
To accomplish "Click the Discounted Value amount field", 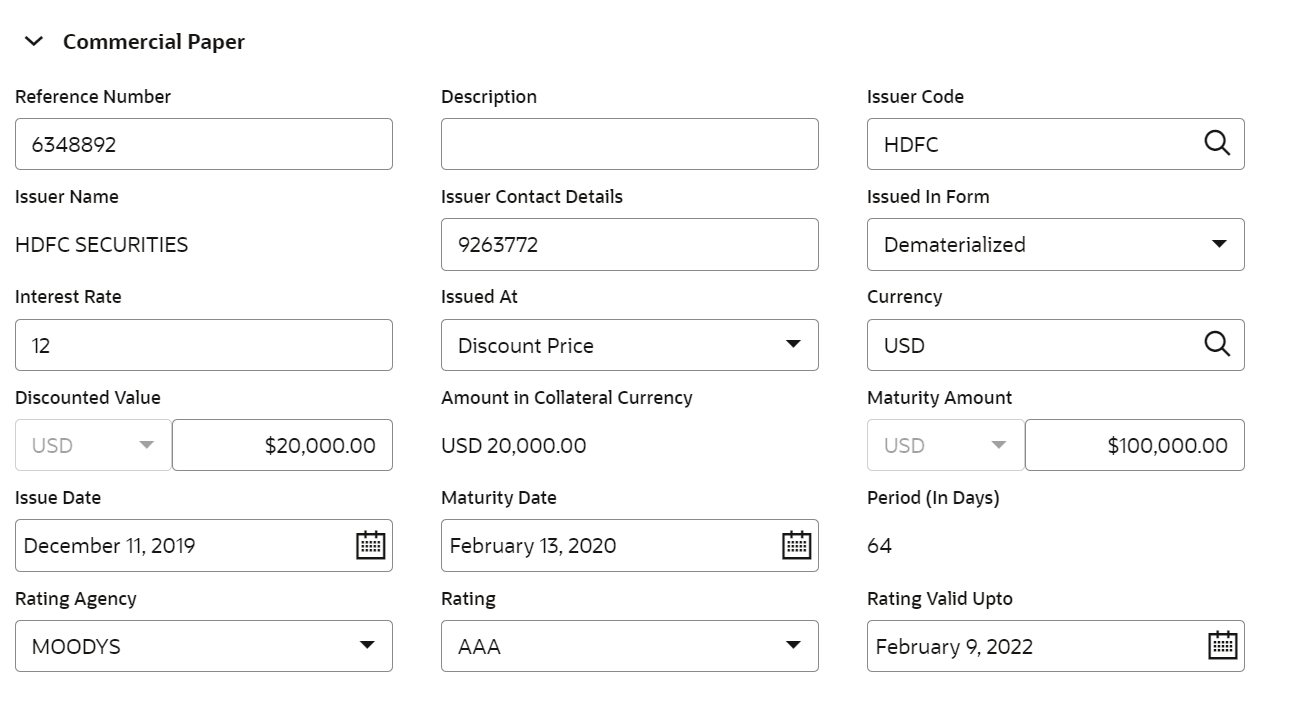I will click(282, 445).
